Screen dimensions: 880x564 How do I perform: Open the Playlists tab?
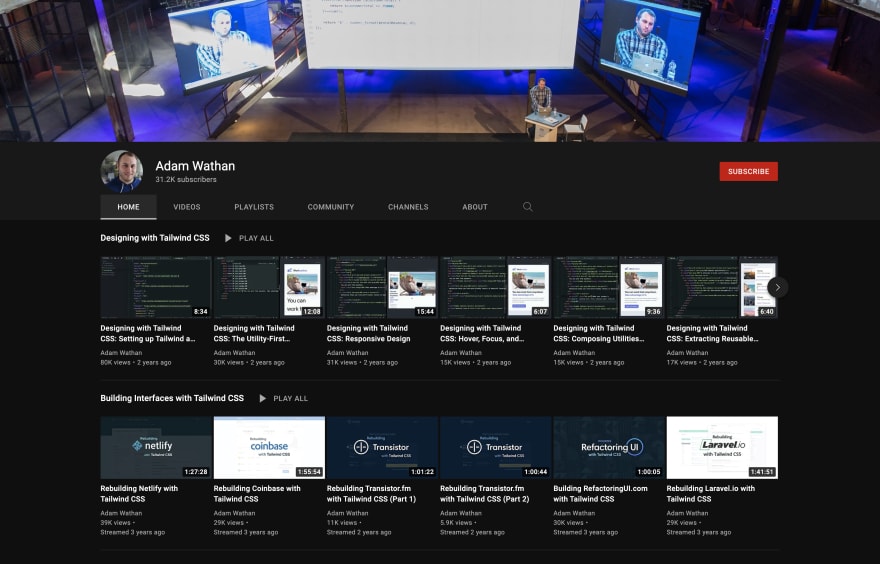[254, 207]
